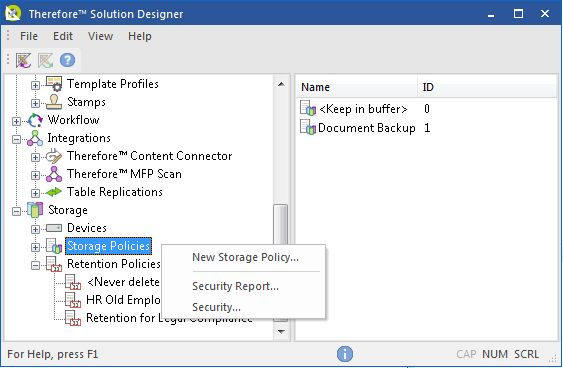Select the Retention Policies tree item
Screen dimensions: 563x368
click(x=113, y=264)
